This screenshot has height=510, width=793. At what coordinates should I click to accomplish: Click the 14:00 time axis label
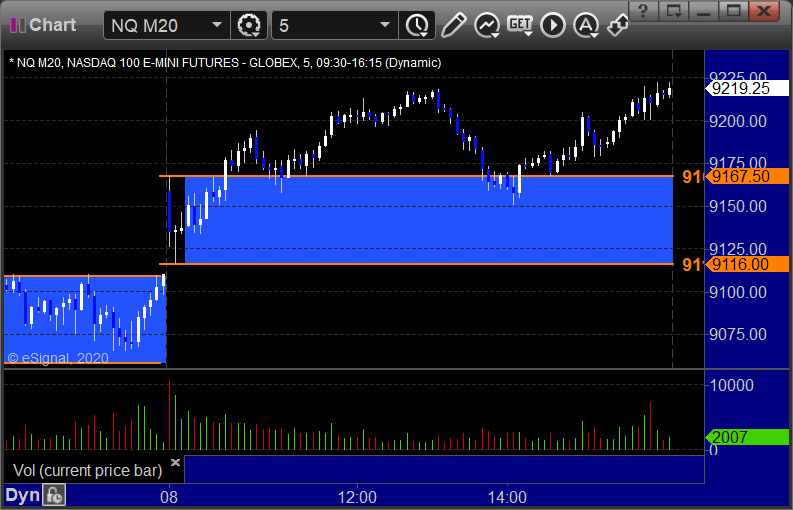(x=507, y=497)
